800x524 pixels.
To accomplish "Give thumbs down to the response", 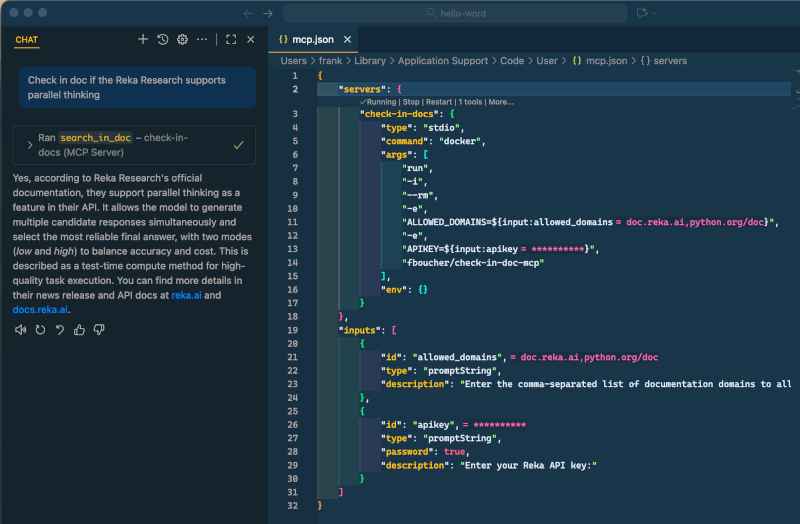I will click(x=99, y=330).
